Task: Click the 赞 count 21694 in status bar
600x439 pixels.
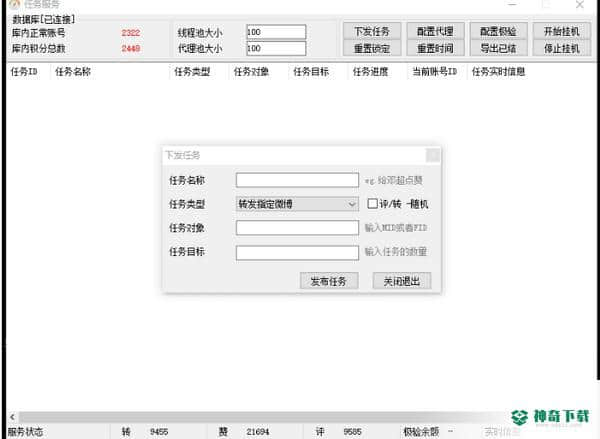Action: pos(258,432)
